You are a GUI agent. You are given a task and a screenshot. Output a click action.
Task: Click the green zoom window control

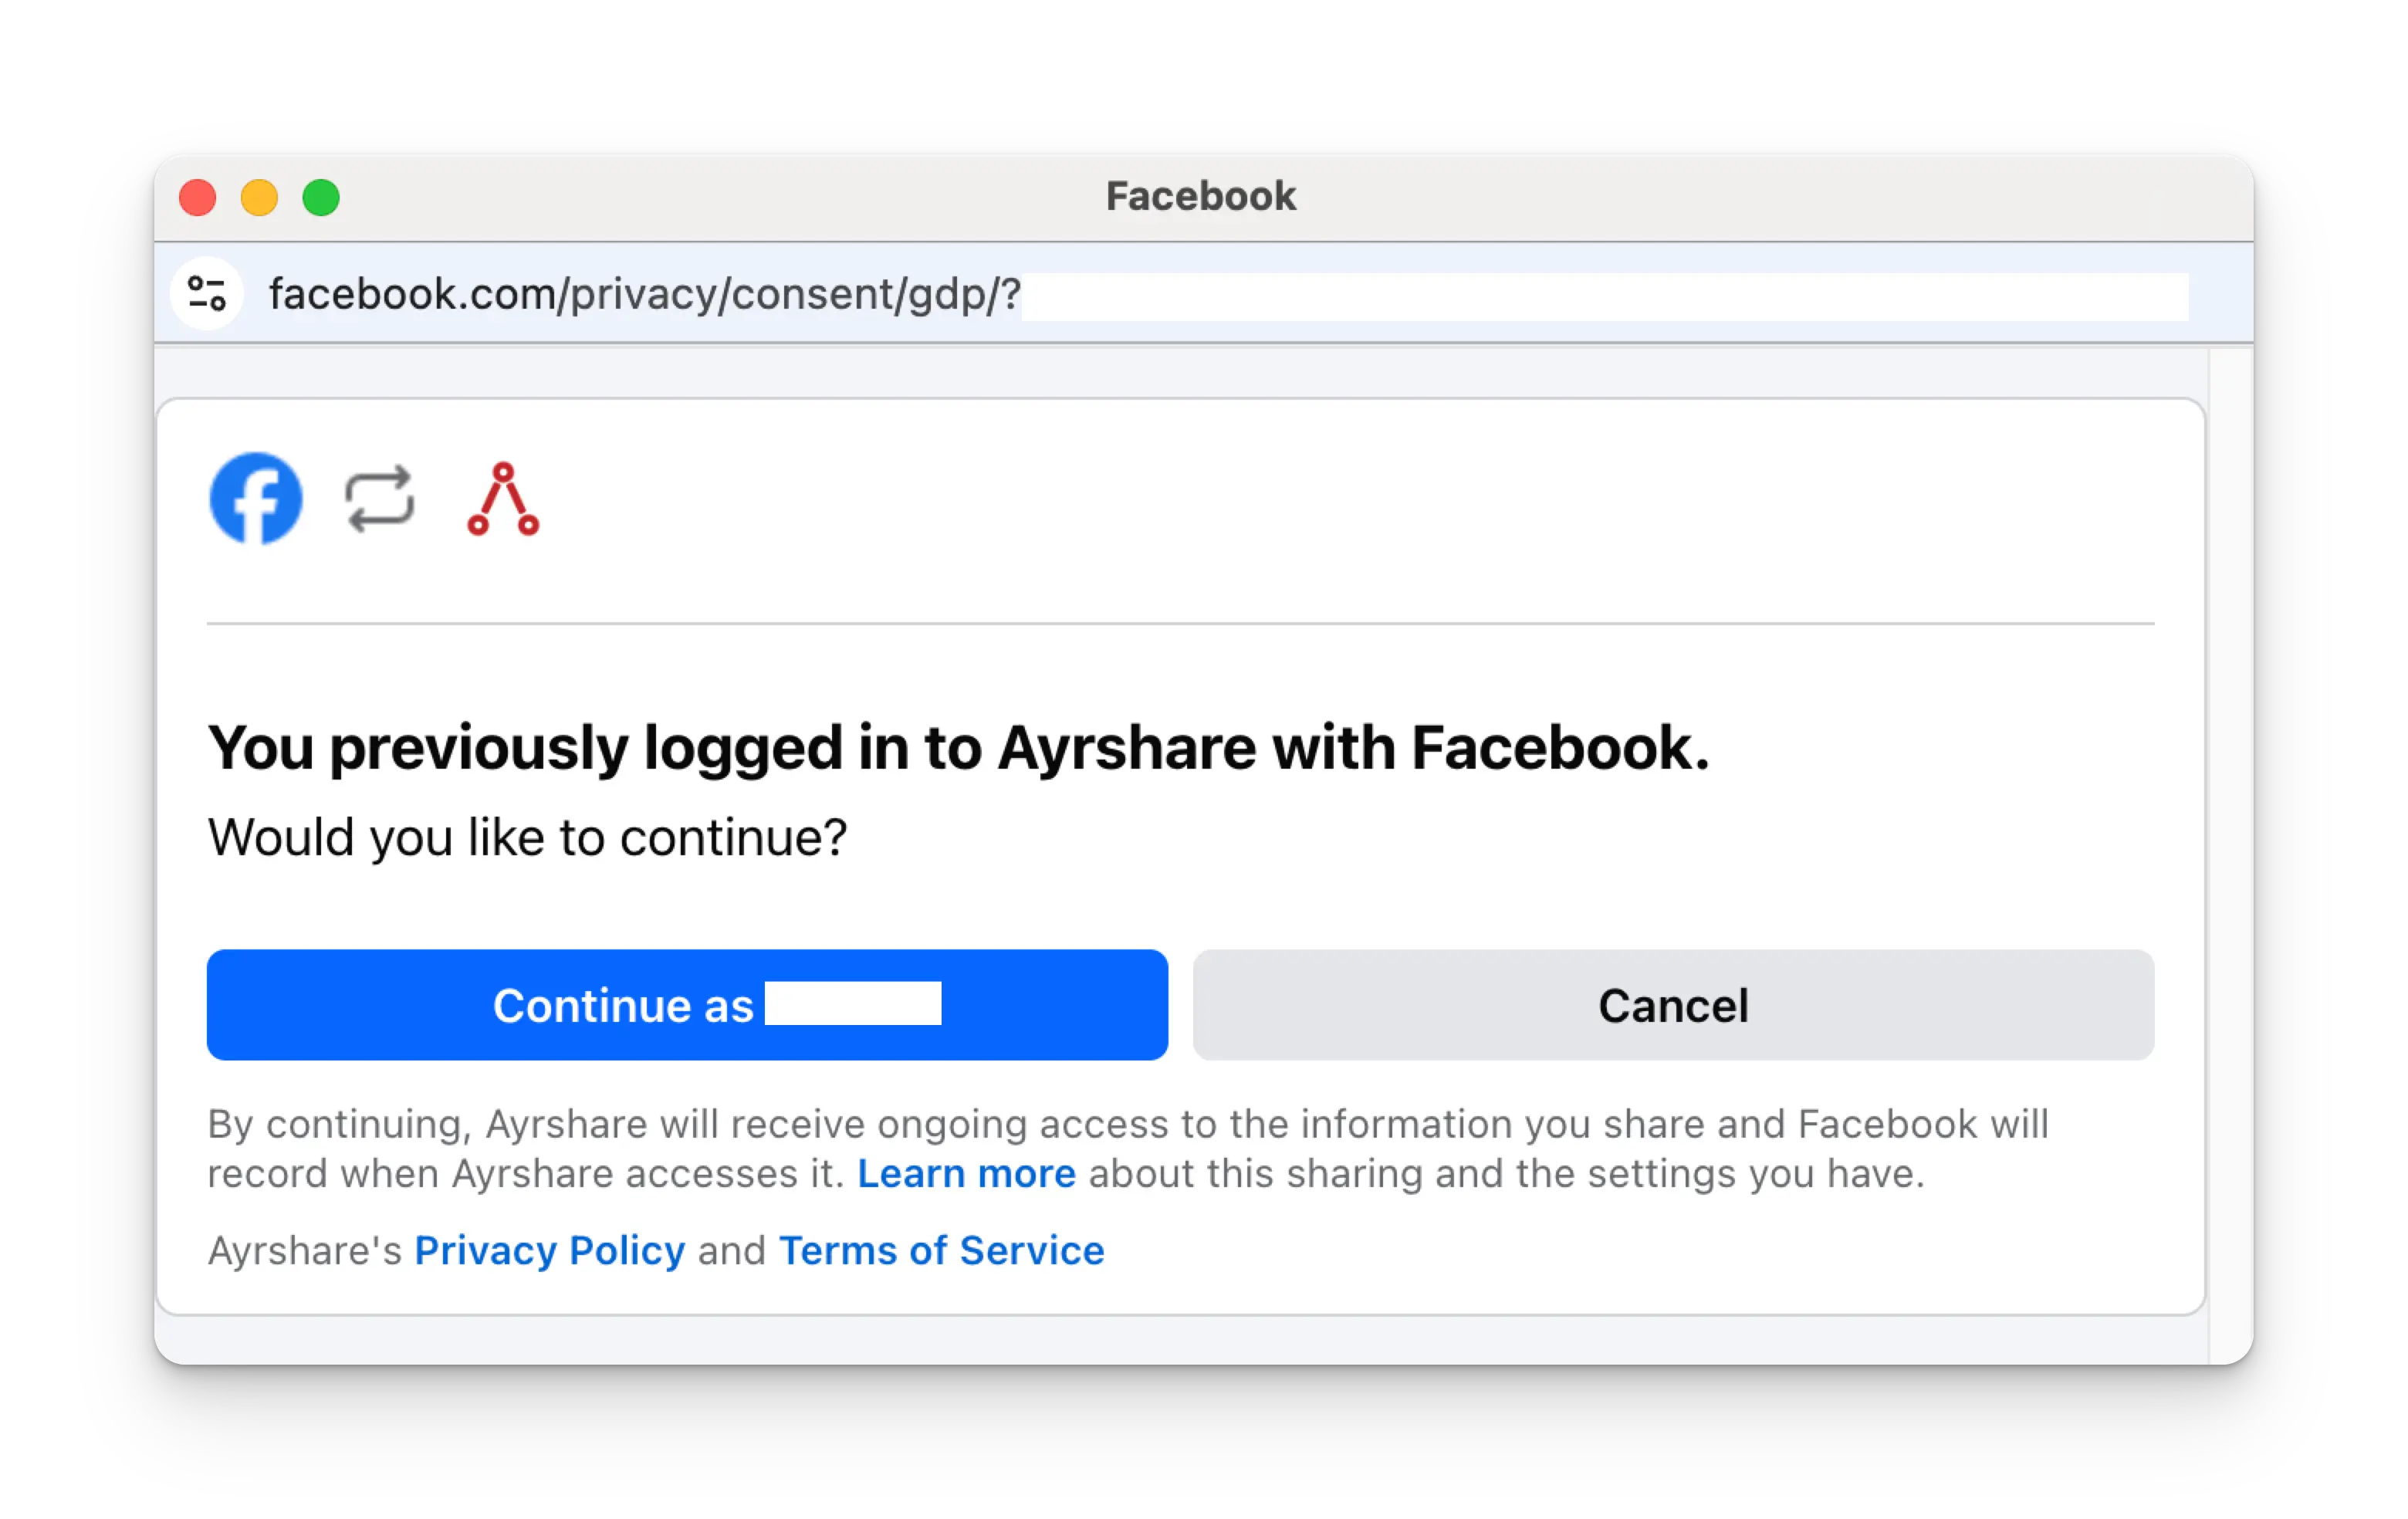(x=321, y=197)
